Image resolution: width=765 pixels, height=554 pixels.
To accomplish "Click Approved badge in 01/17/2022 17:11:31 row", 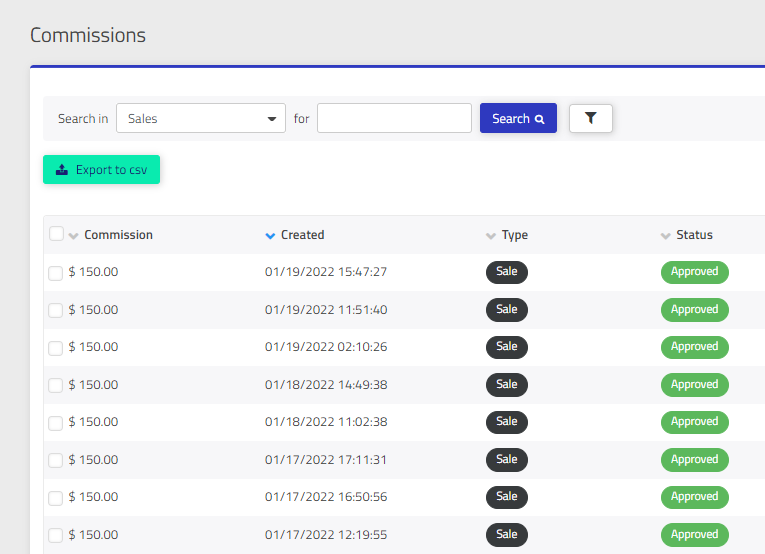I will [x=694, y=460].
